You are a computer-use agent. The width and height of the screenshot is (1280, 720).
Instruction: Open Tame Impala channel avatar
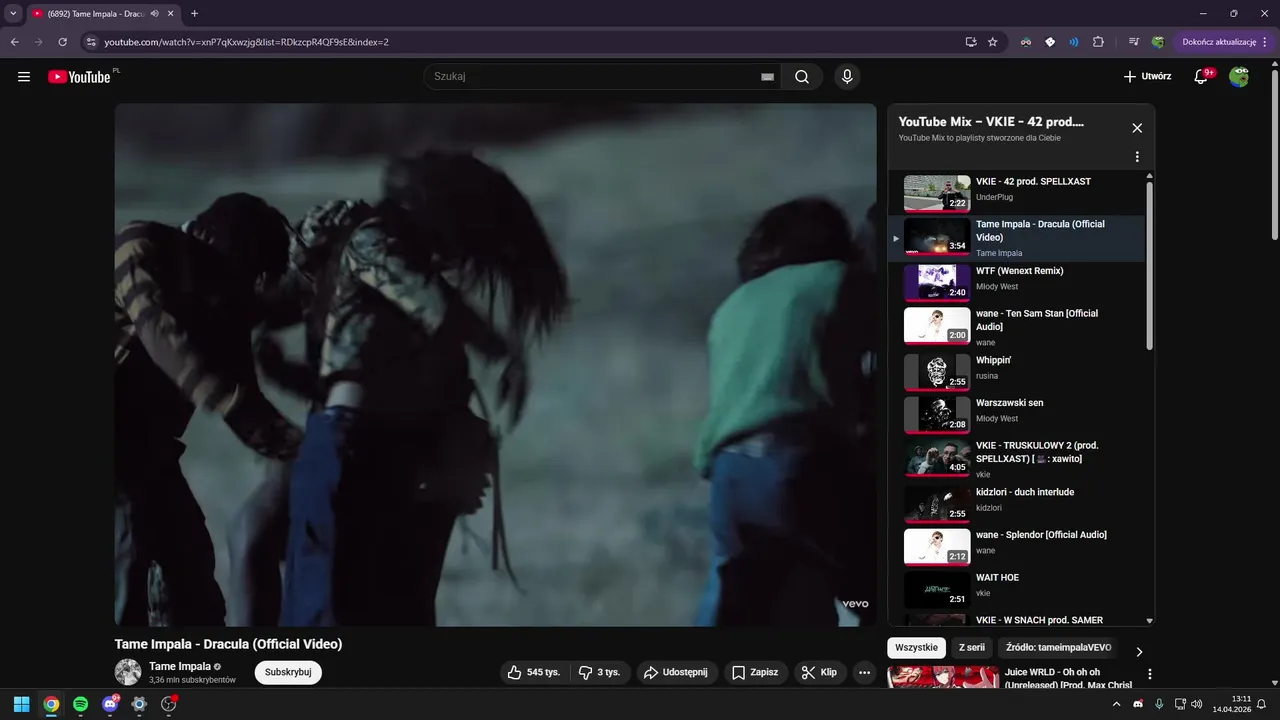point(128,672)
